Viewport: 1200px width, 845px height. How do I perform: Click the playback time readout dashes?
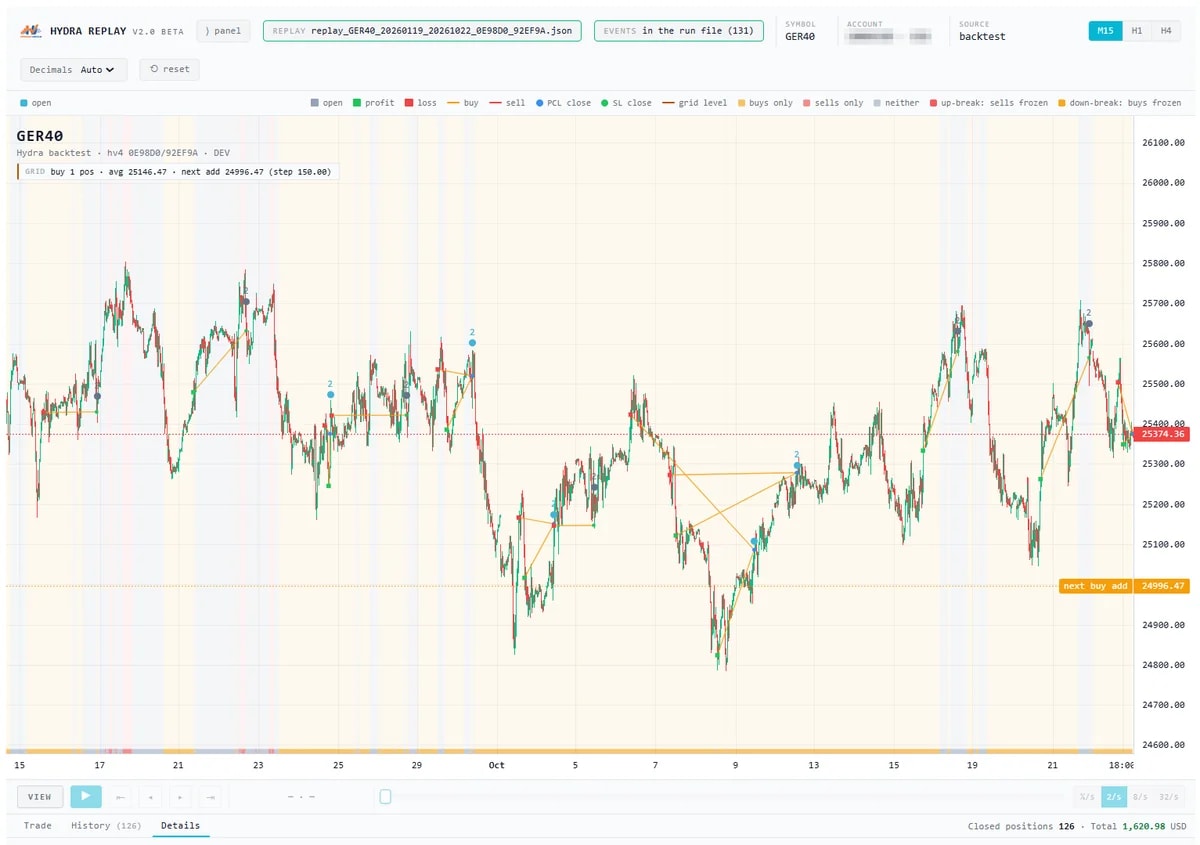301,797
